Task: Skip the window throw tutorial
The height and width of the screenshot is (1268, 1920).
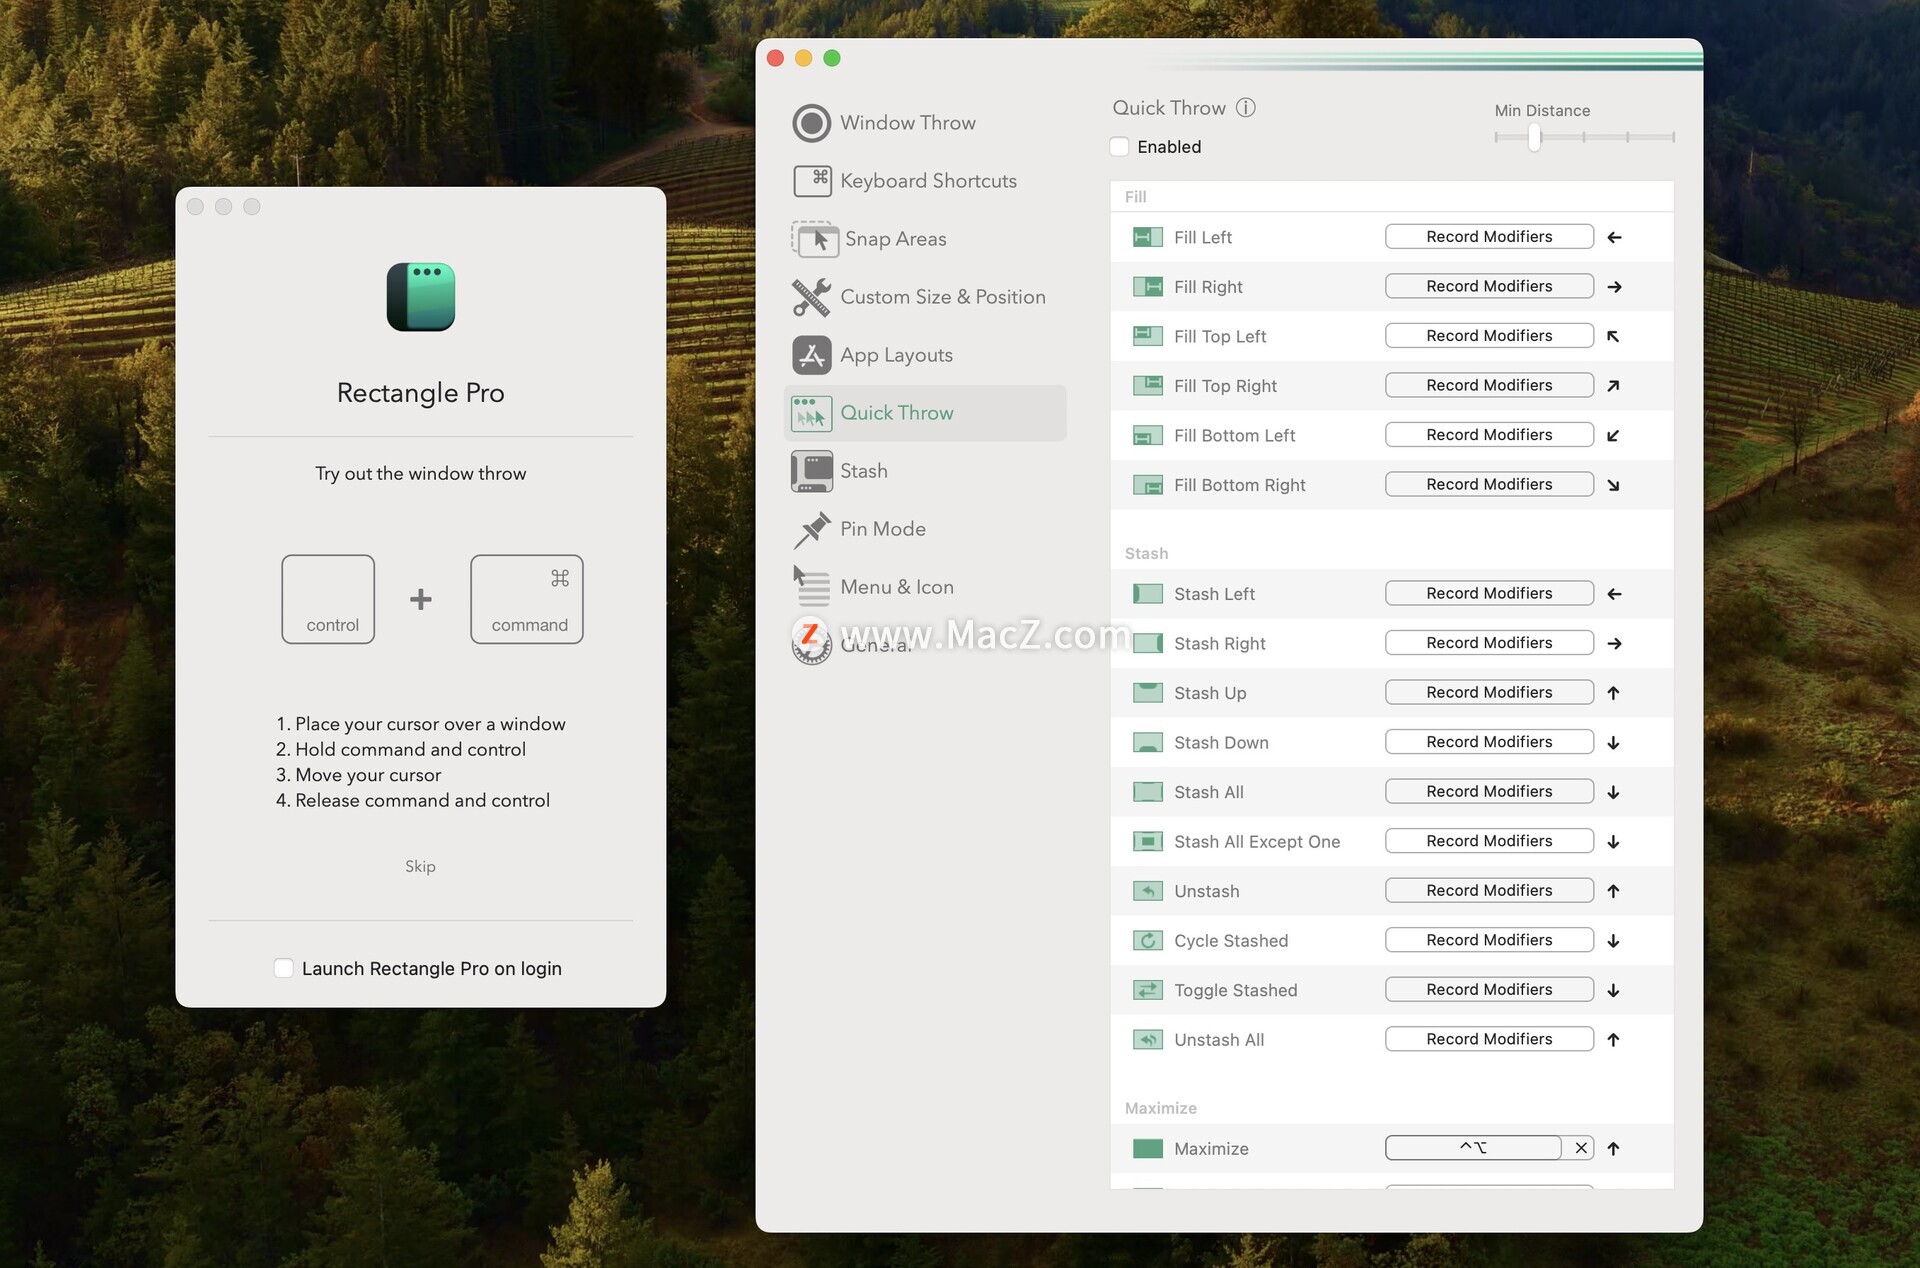Action: [420, 866]
